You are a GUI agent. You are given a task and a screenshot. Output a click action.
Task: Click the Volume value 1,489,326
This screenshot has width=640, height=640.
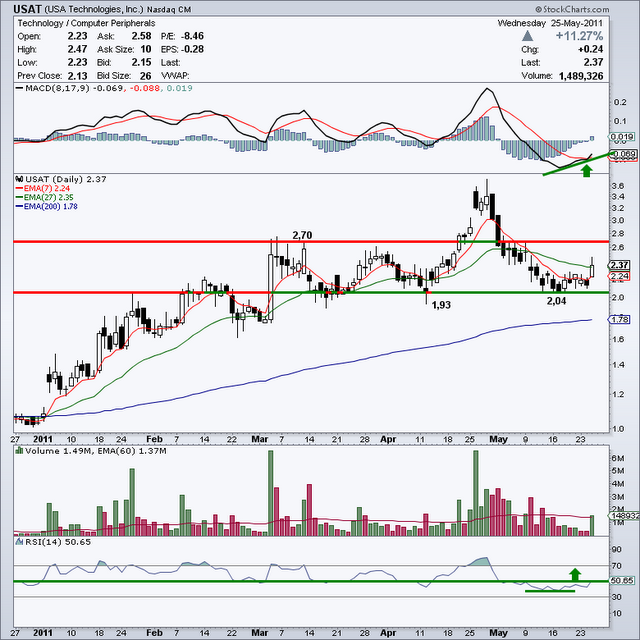[581, 76]
